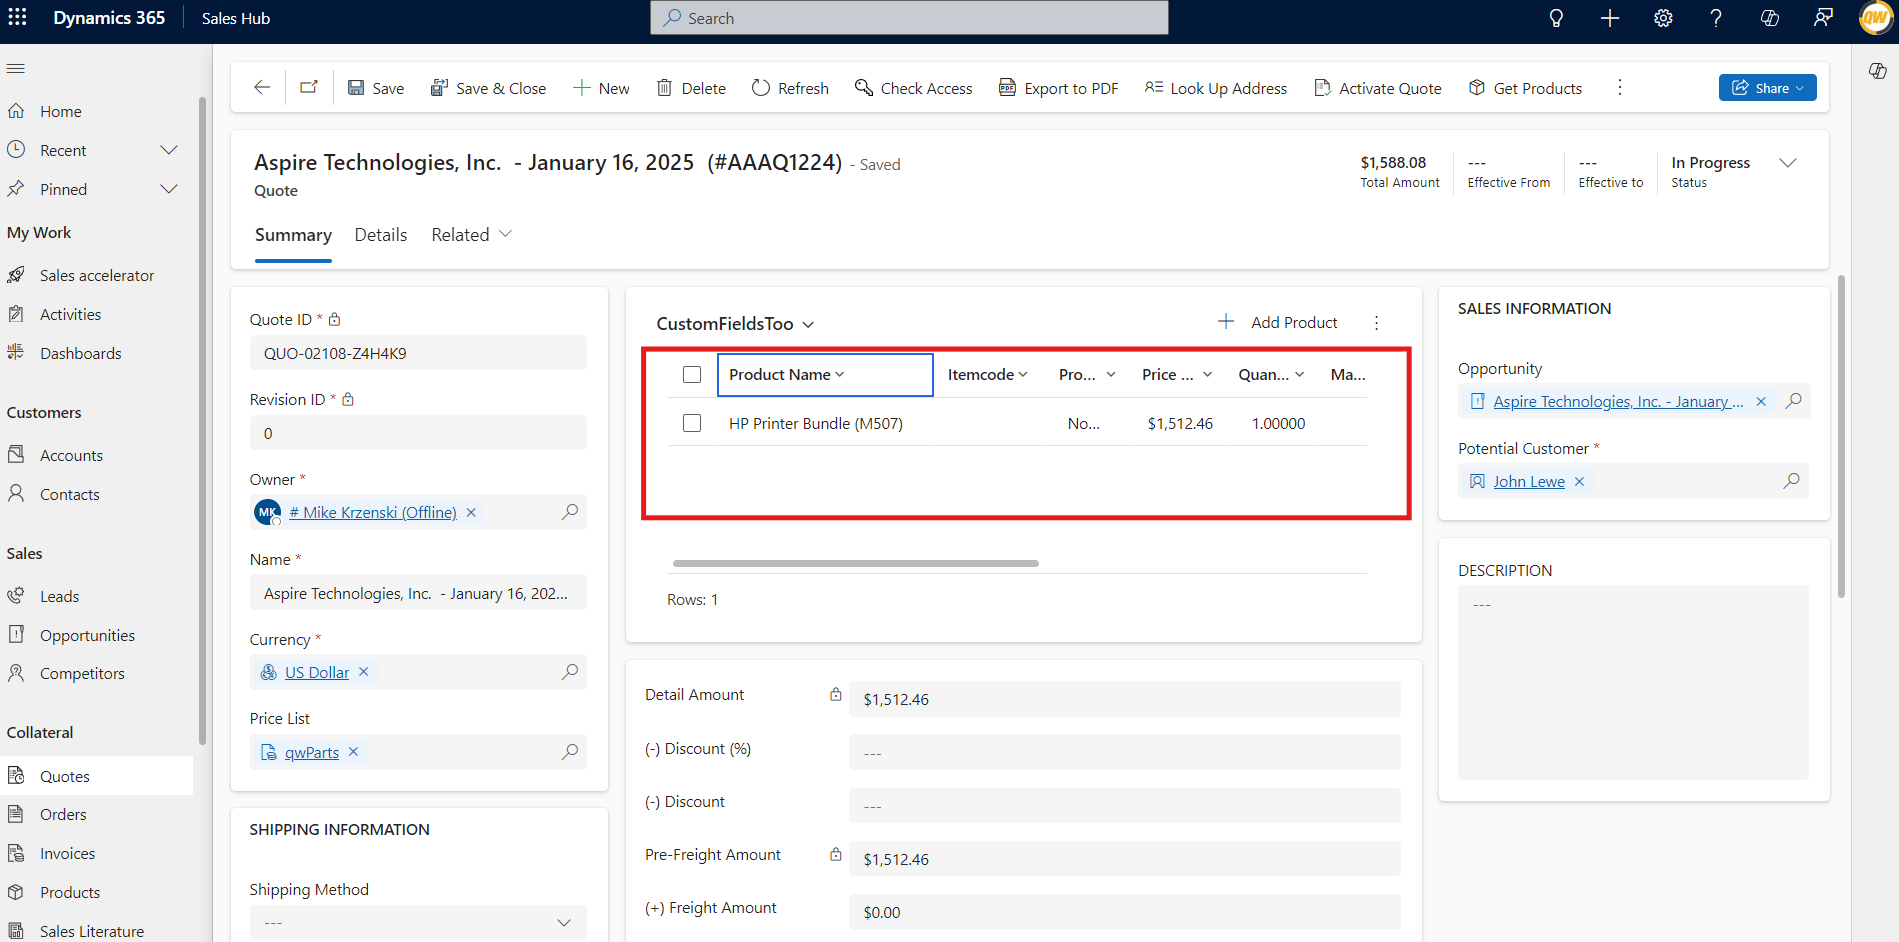
Task: Remove US Dollar currency with X
Action: click(364, 672)
